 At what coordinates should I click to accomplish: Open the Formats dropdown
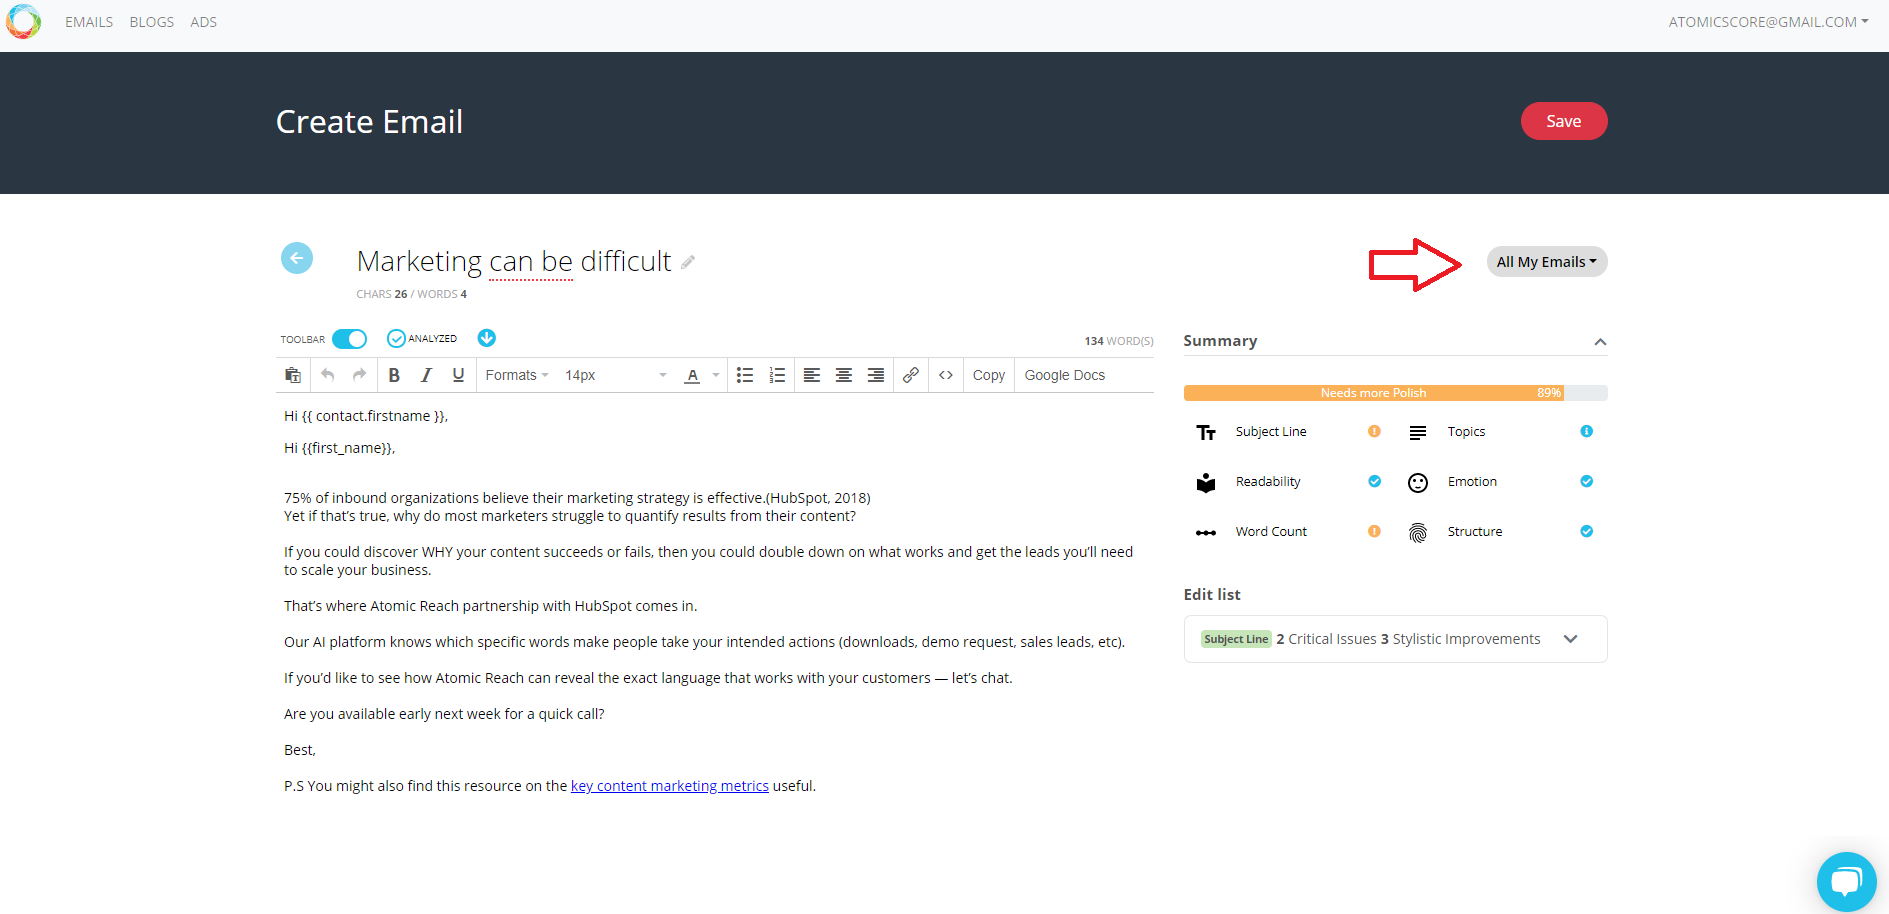tap(516, 375)
